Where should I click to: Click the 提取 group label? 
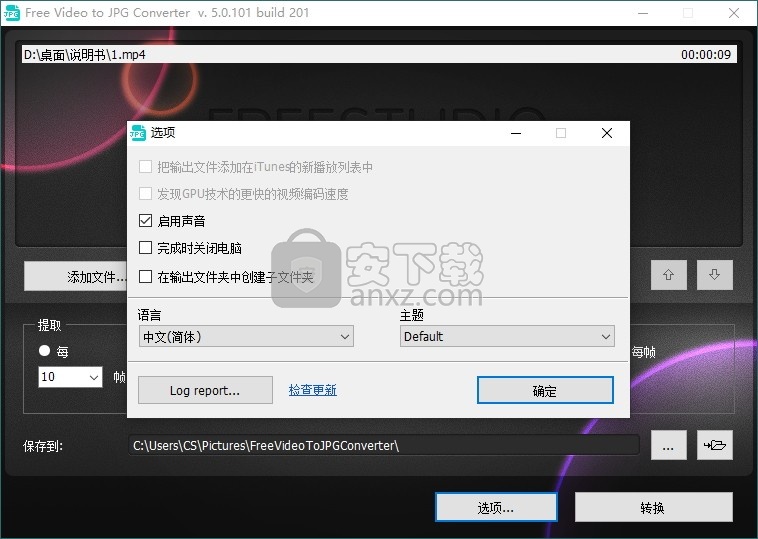click(x=50, y=325)
